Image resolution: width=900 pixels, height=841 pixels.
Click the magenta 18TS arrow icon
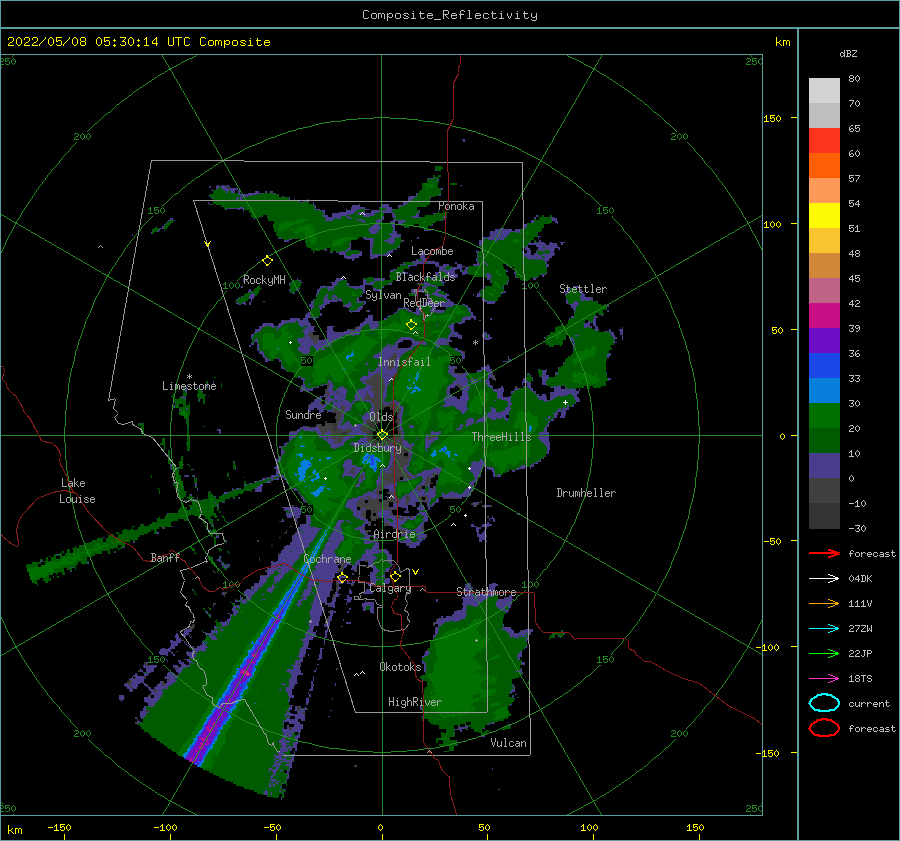point(824,679)
